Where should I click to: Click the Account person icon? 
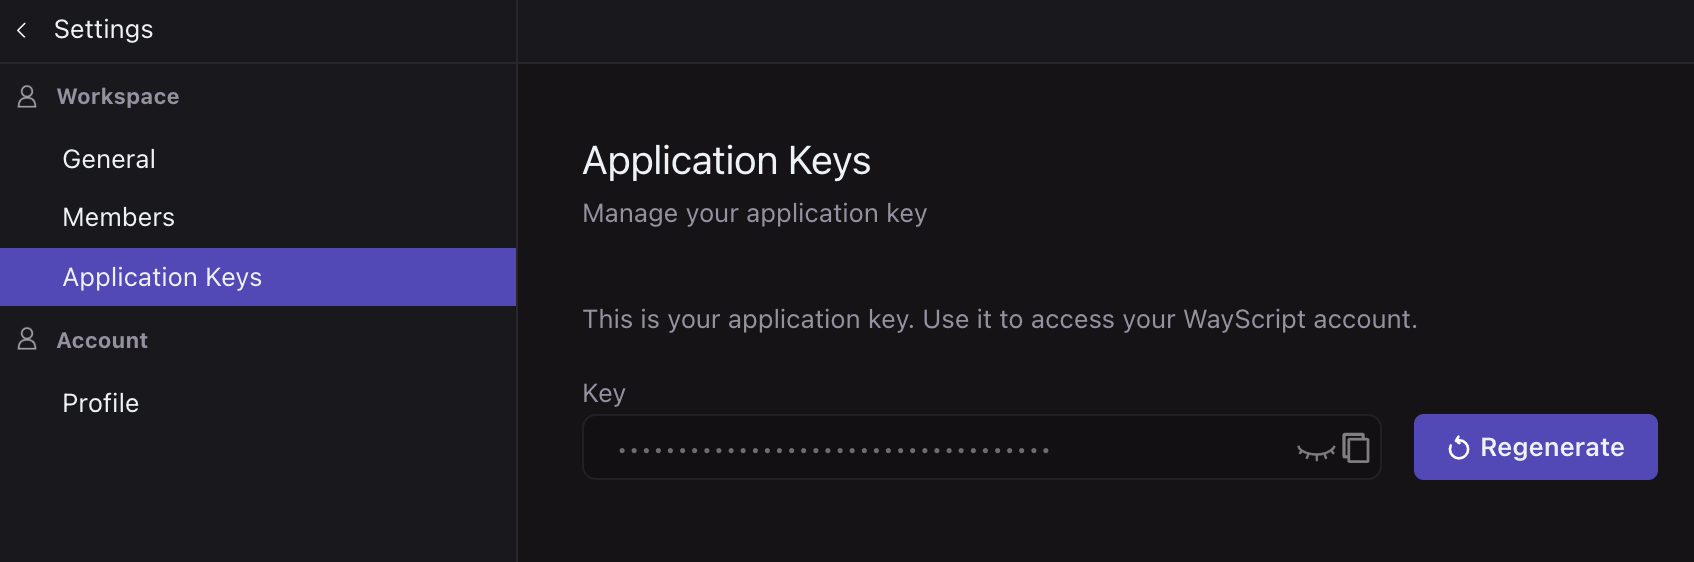click(27, 339)
